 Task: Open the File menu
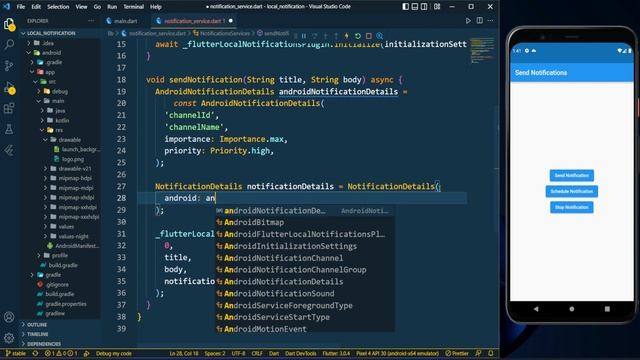point(21,7)
